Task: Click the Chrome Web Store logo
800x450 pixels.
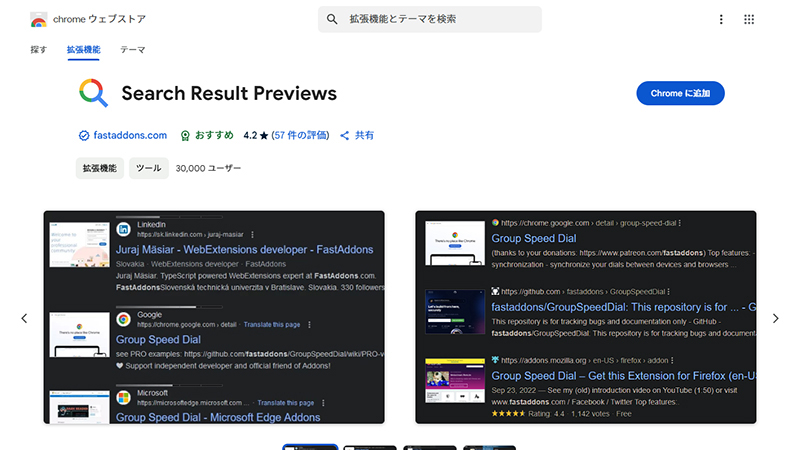Action: [38, 19]
